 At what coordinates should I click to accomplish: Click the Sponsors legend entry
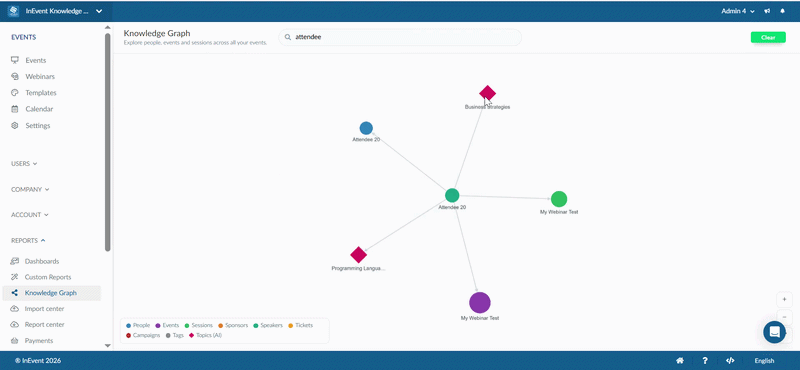pyautogui.click(x=233, y=326)
